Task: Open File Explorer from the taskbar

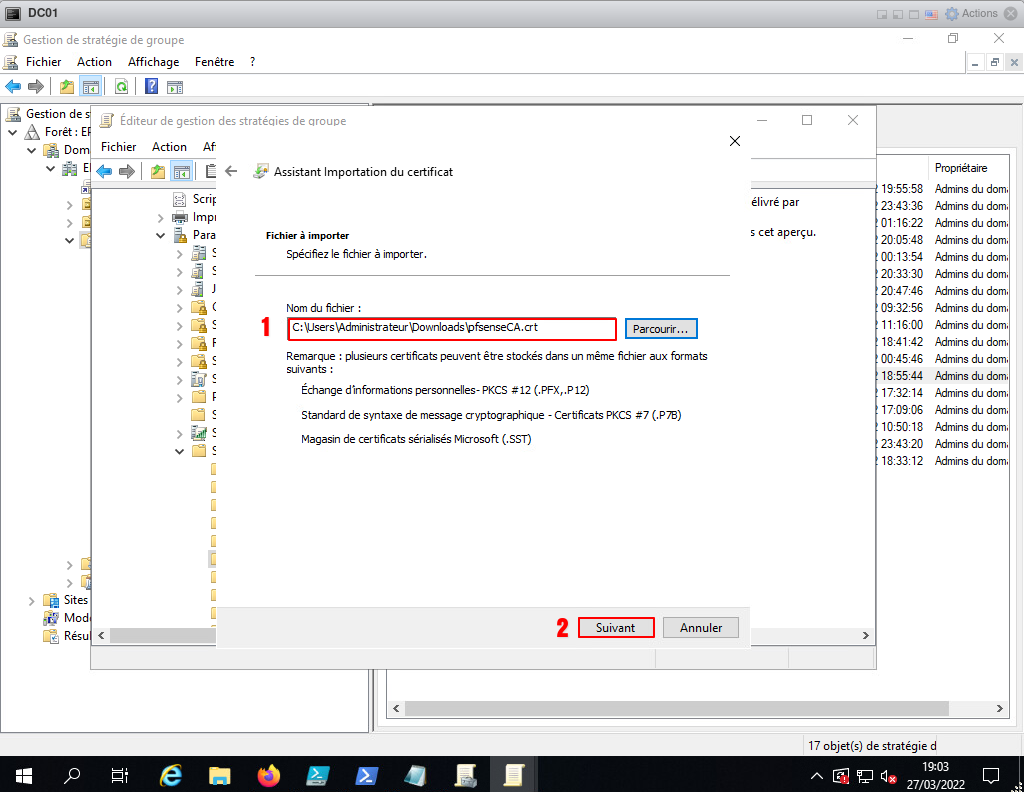Action: [x=220, y=775]
